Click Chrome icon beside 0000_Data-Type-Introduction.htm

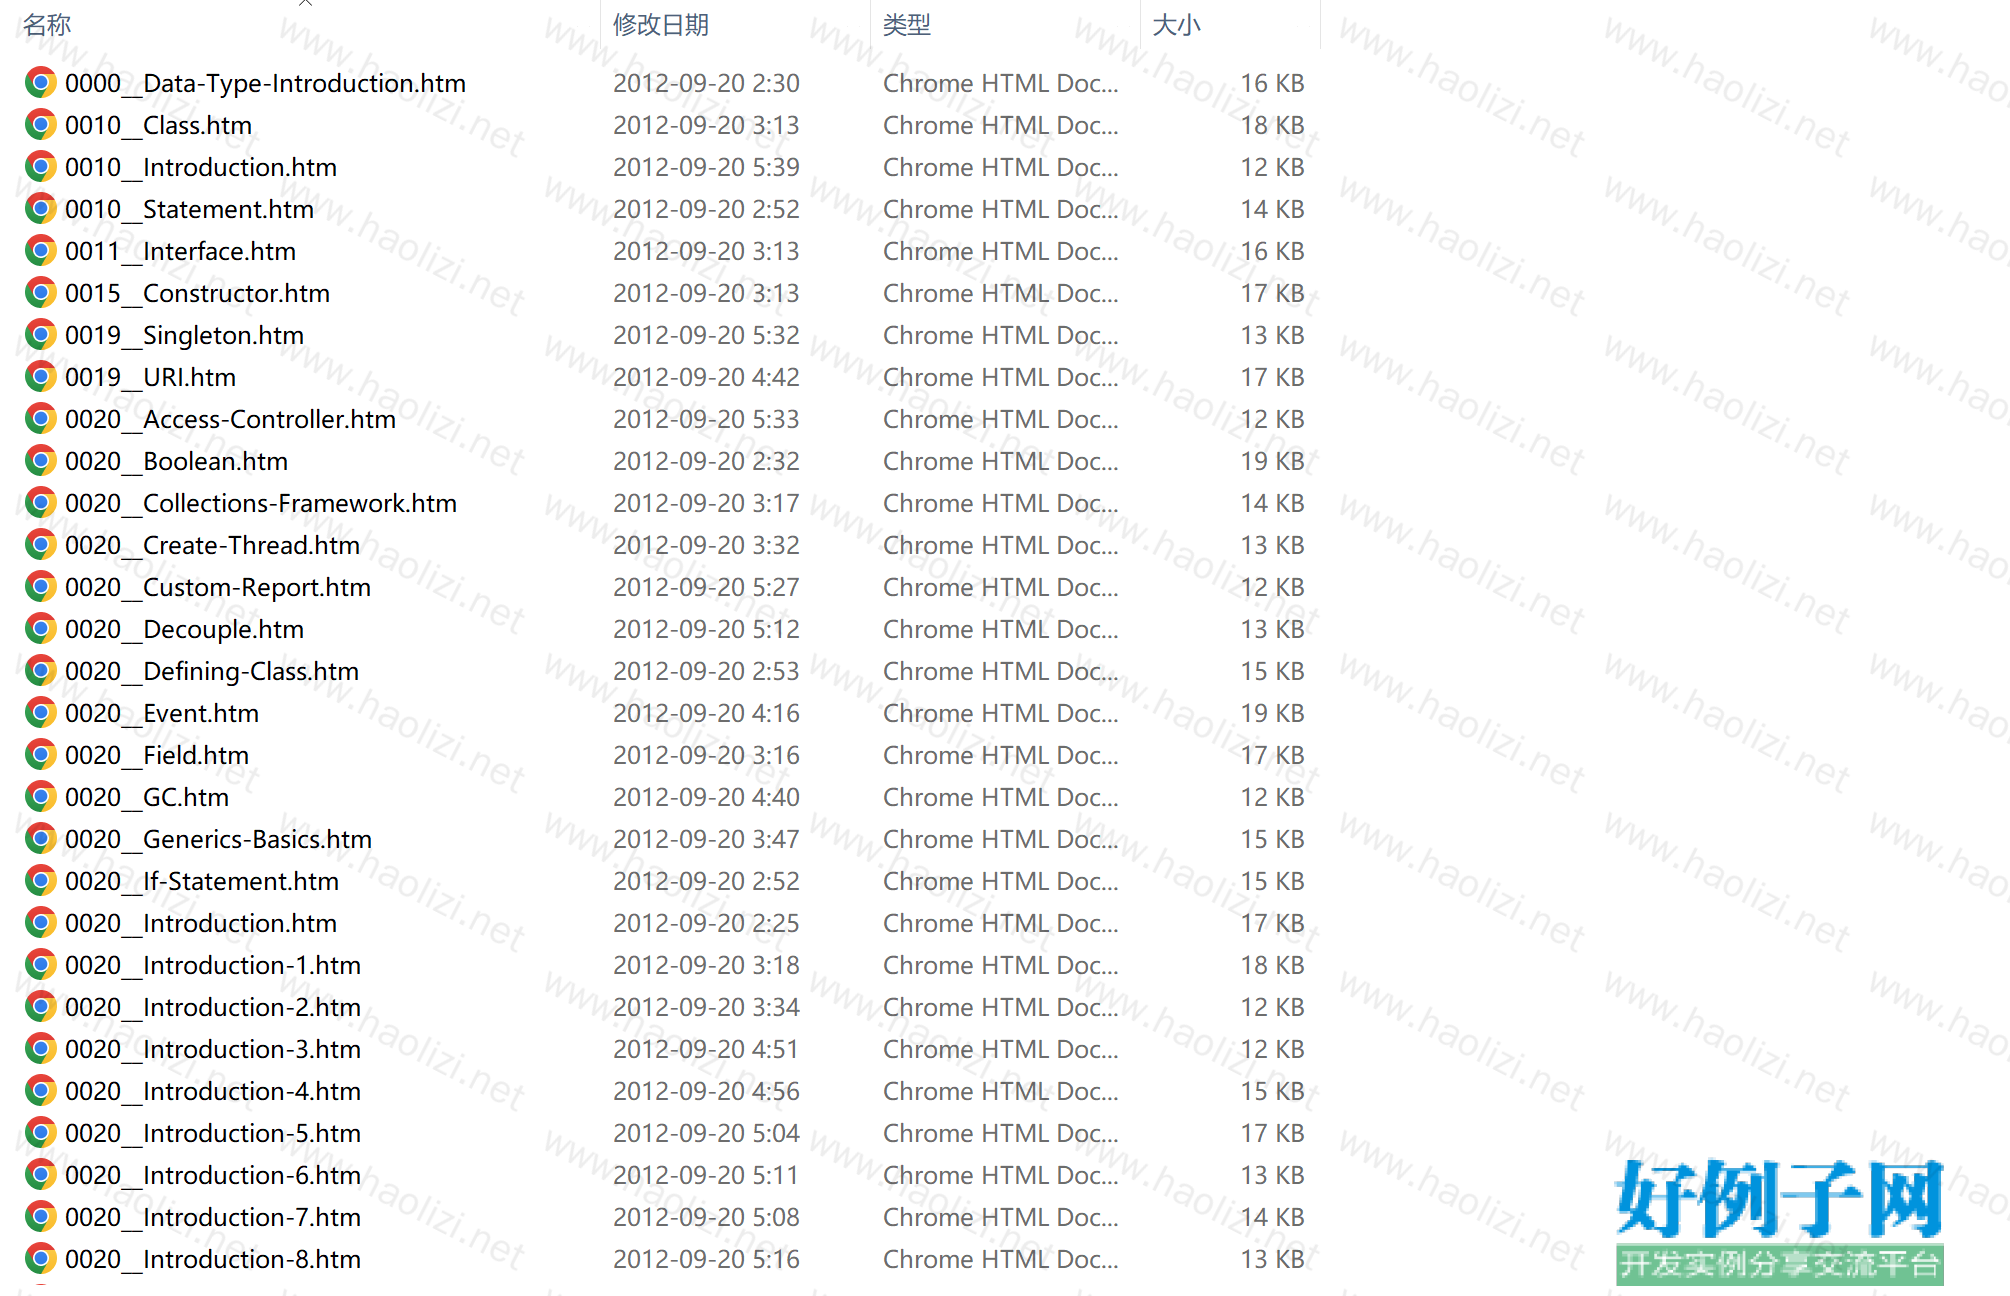click(40, 83)
